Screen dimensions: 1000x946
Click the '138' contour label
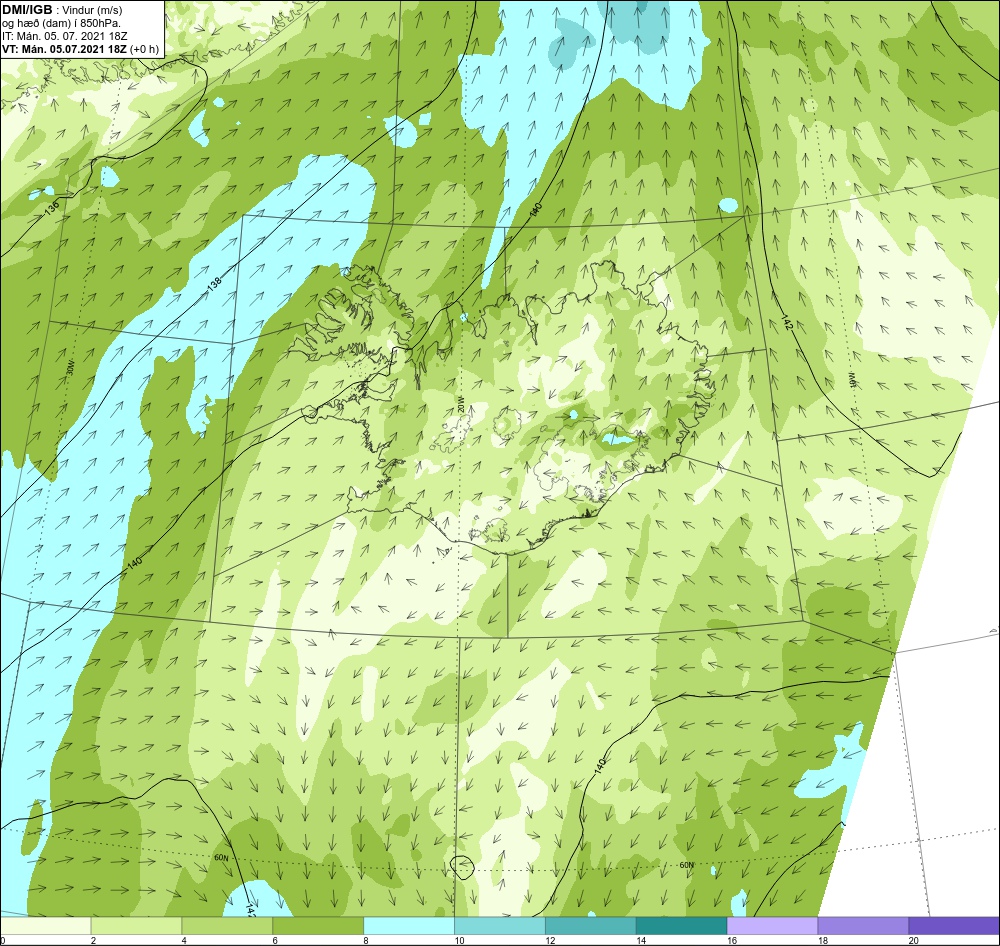tap(215, 285)
